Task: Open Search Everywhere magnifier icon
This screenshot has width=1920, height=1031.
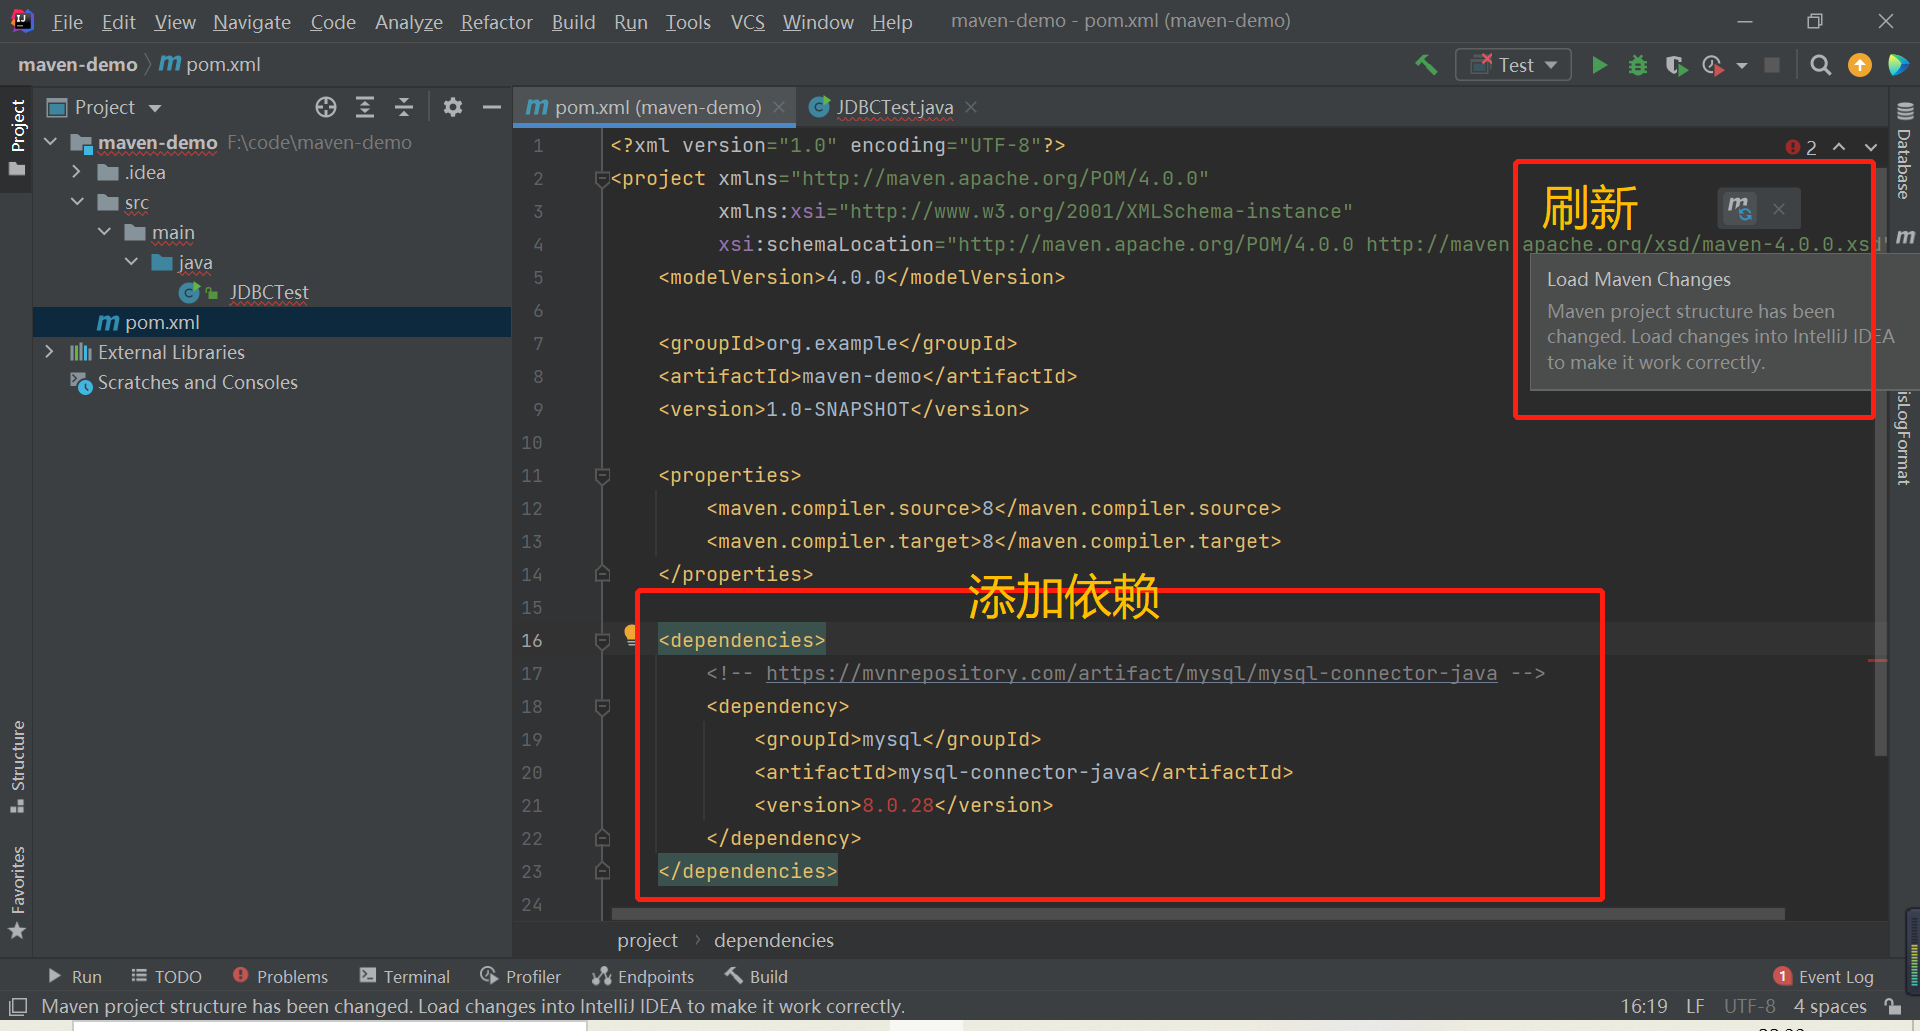Action: (x=1820, y=65)
